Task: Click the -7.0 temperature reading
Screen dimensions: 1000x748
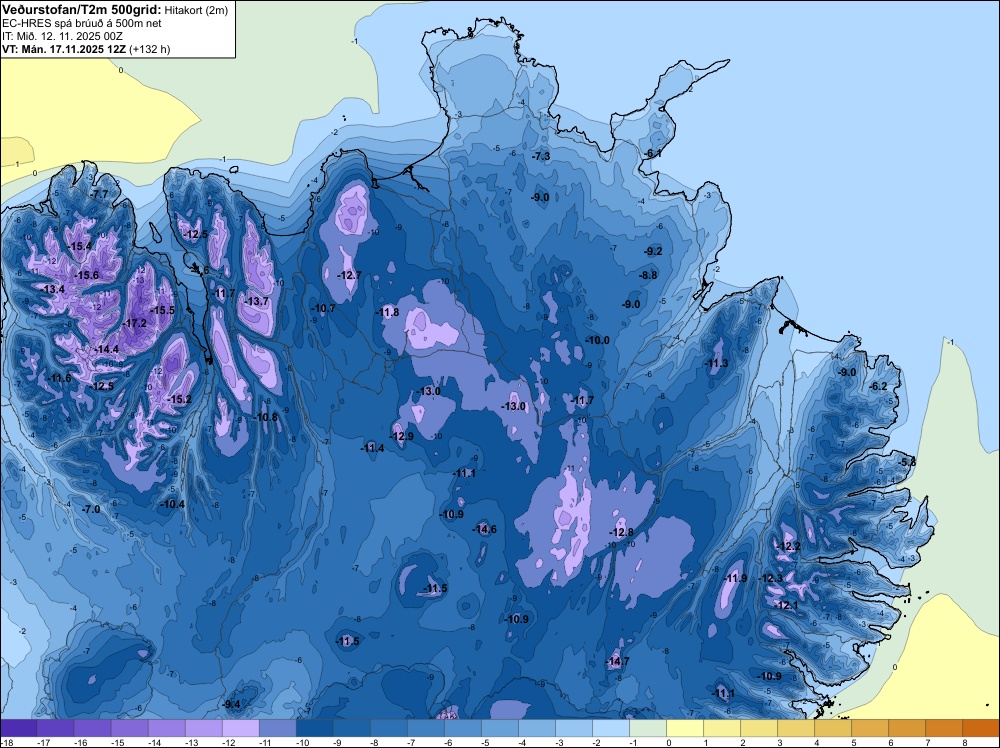Action: 92,509
